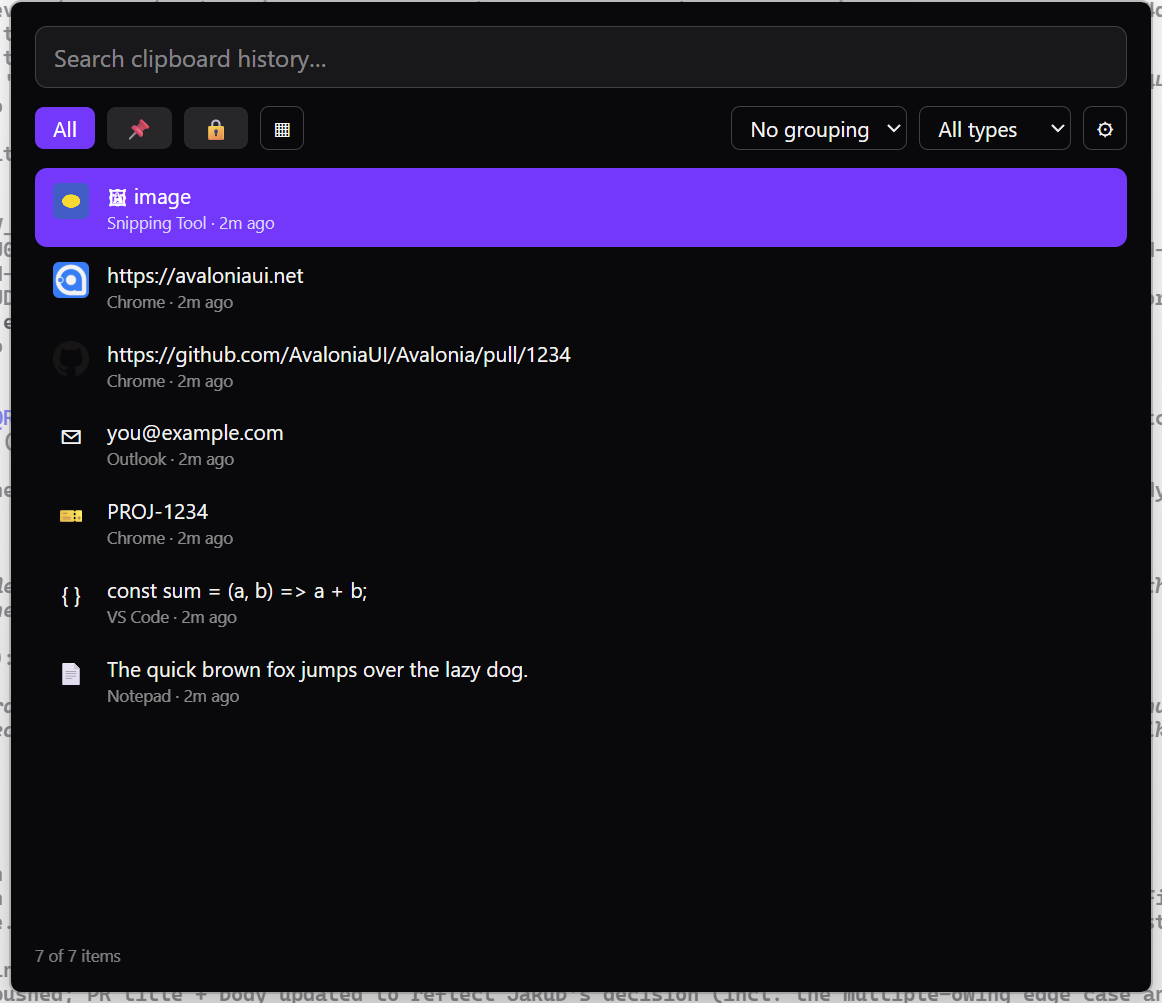
Task: Click the image thumbnail of Snipping Tool entry
Action: coord(71,201)
